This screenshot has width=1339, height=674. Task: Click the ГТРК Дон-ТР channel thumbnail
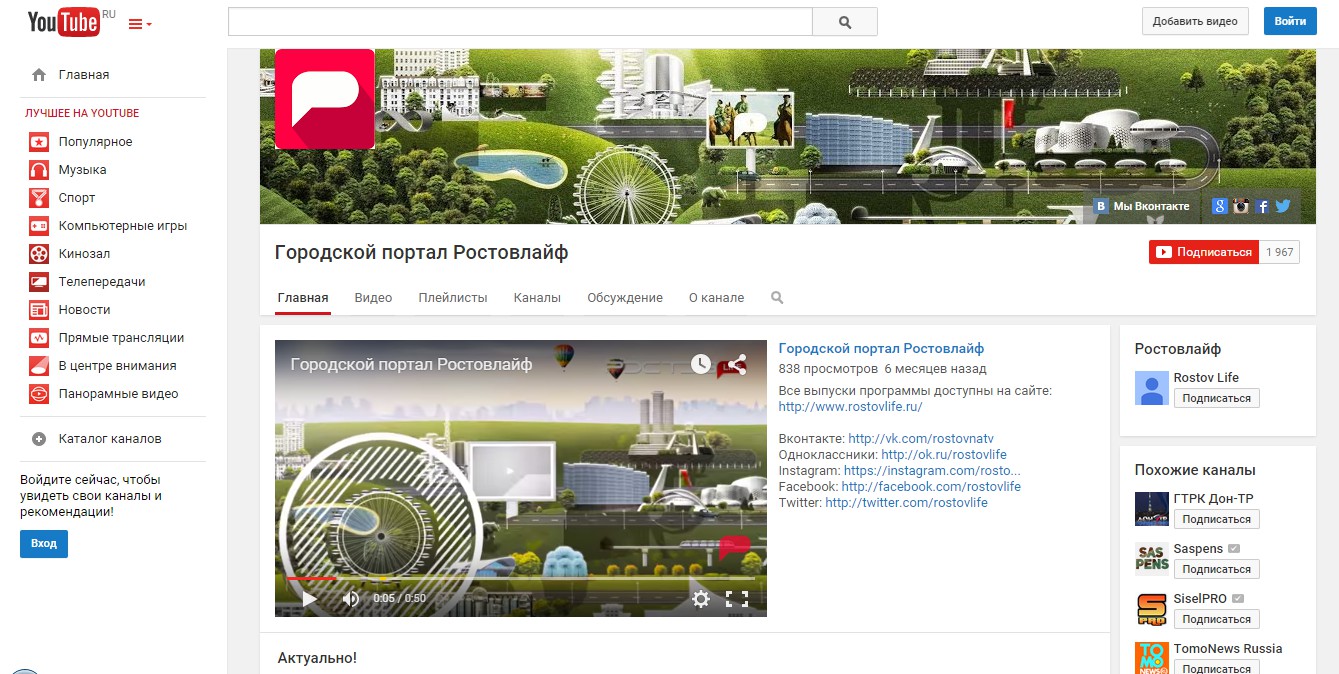pos(1152,509)
